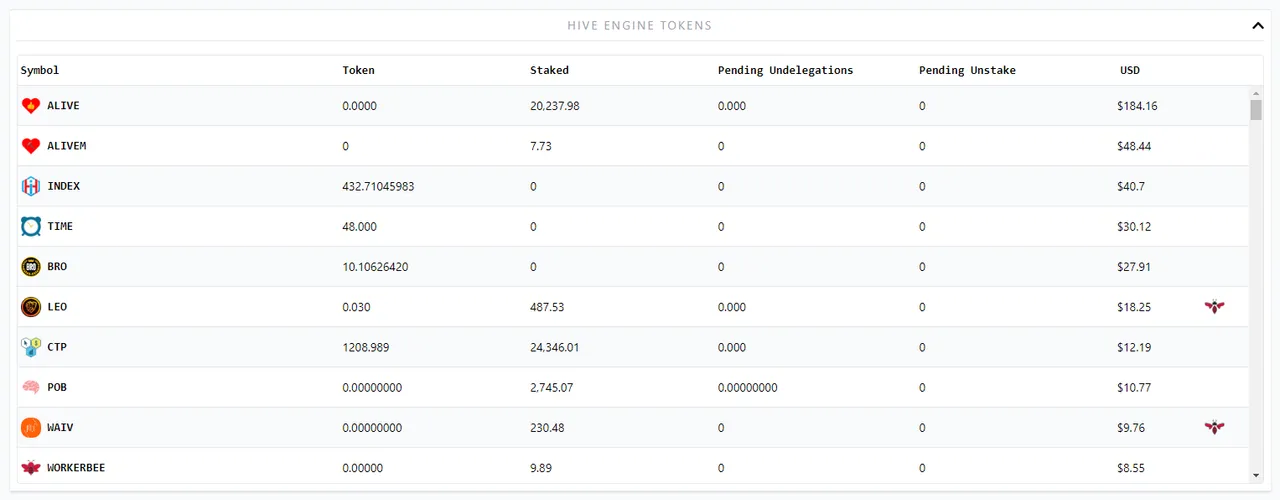This screenshot has height=500, width=1280.
Task: Click the bee icon in the LEO row
Action: pos(1214,307)
